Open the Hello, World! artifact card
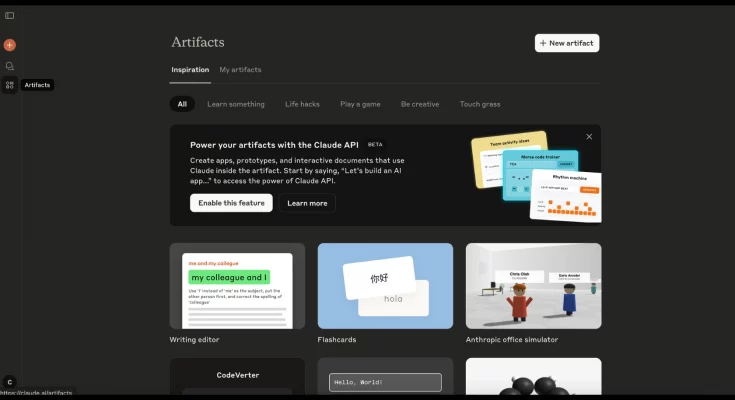Screen dimensions: 735x400 point(385,377)
